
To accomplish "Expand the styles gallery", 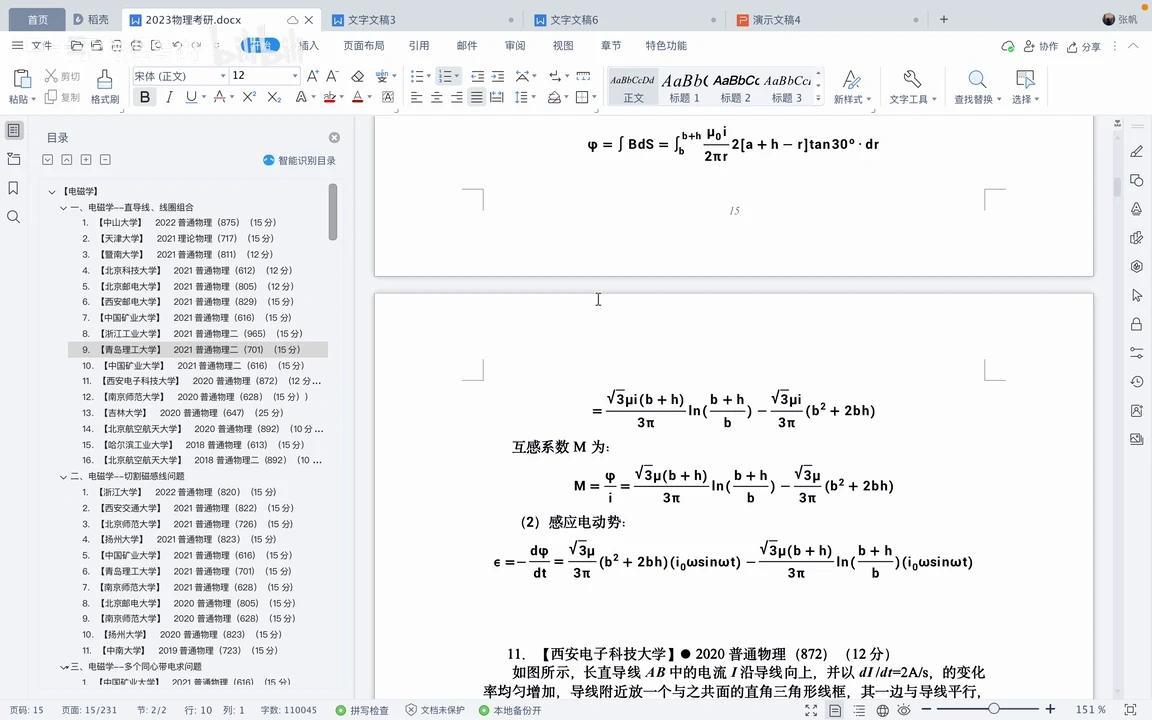I will 818,98.
